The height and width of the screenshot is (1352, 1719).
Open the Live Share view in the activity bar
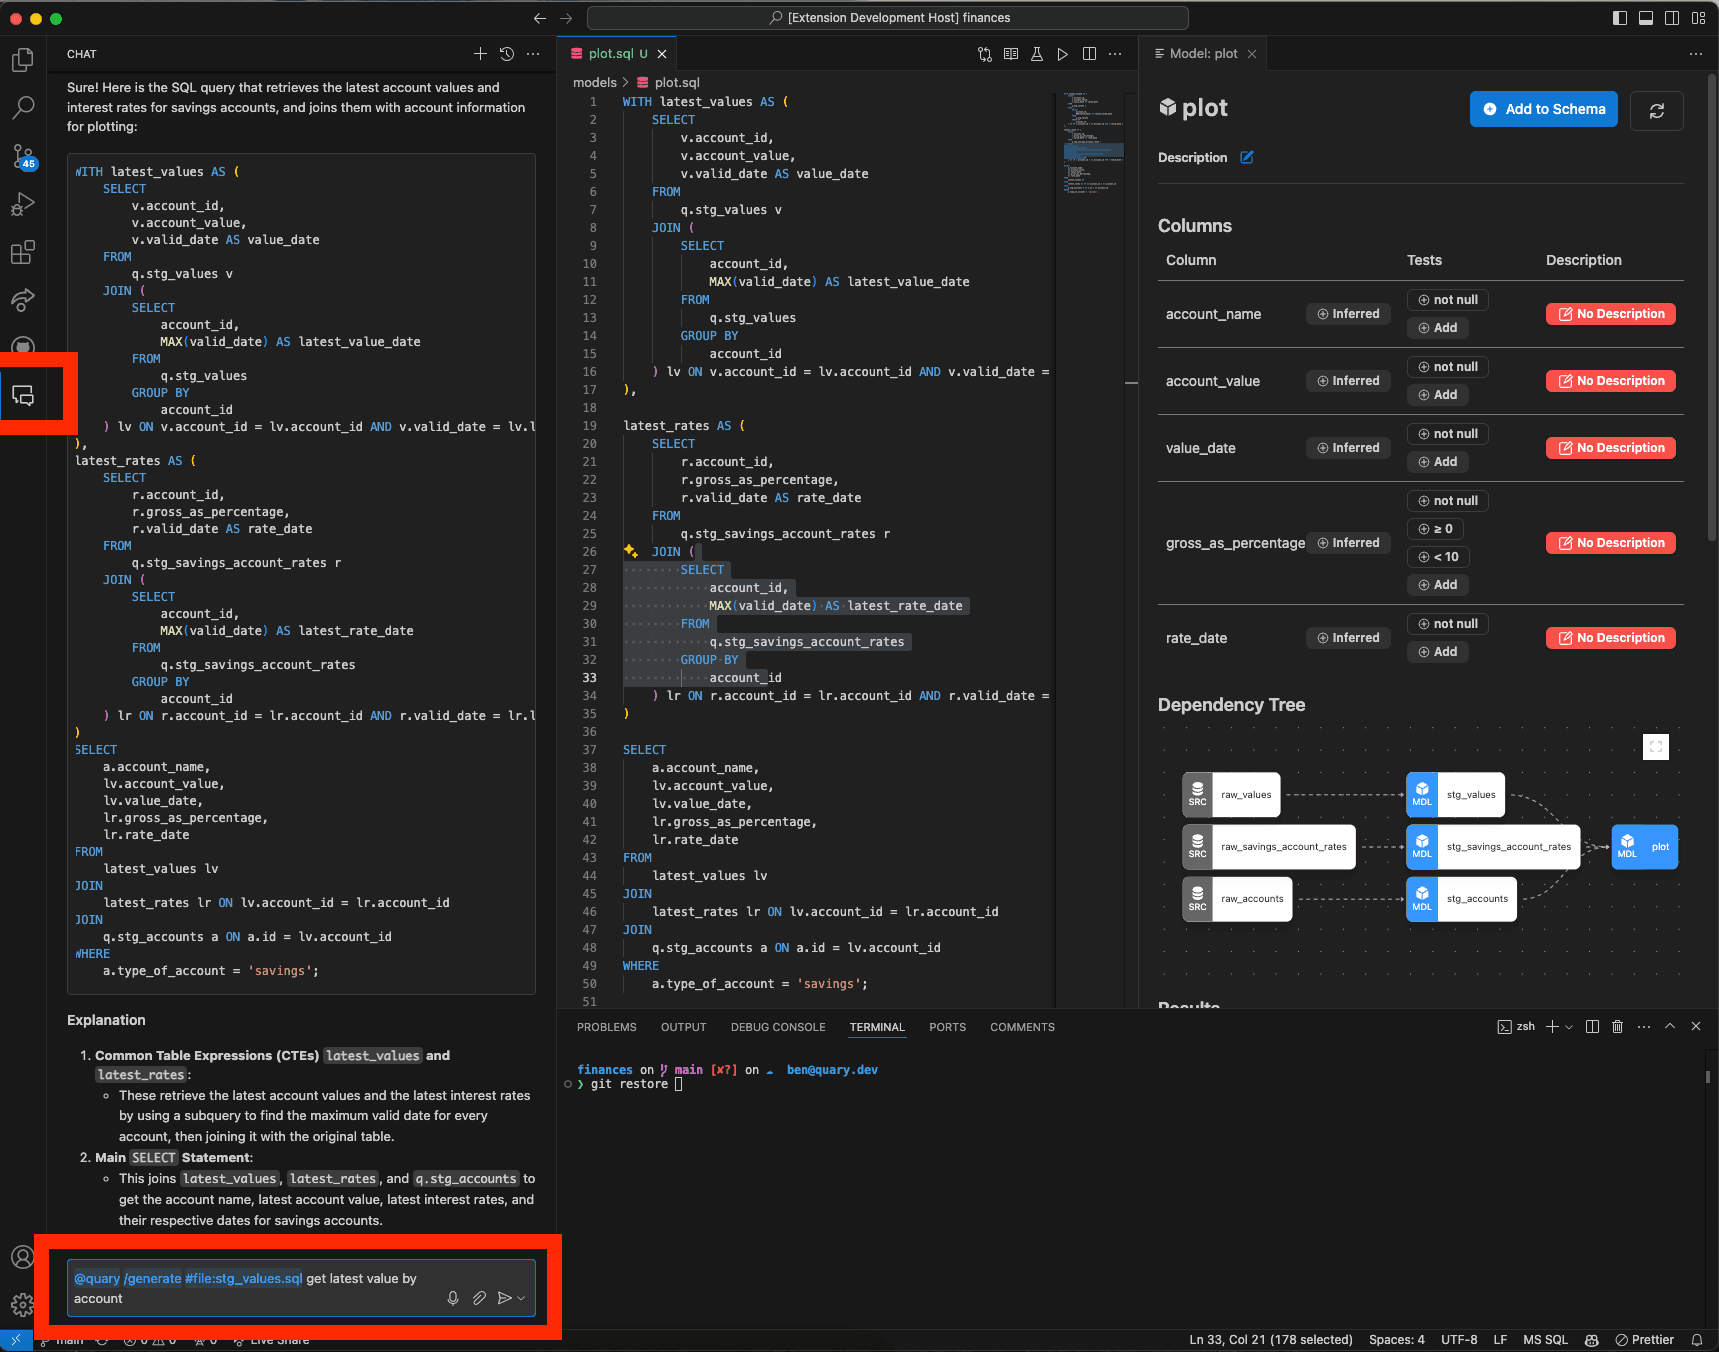[x=22, y=299]
